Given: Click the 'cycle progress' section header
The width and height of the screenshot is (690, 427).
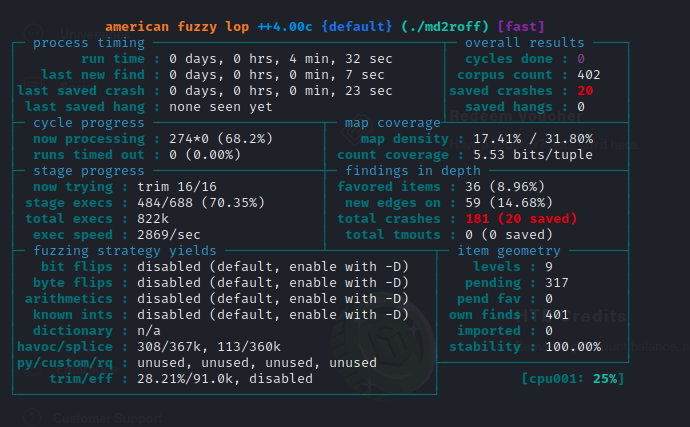Looking at the screenshot, I should [89, 123].
